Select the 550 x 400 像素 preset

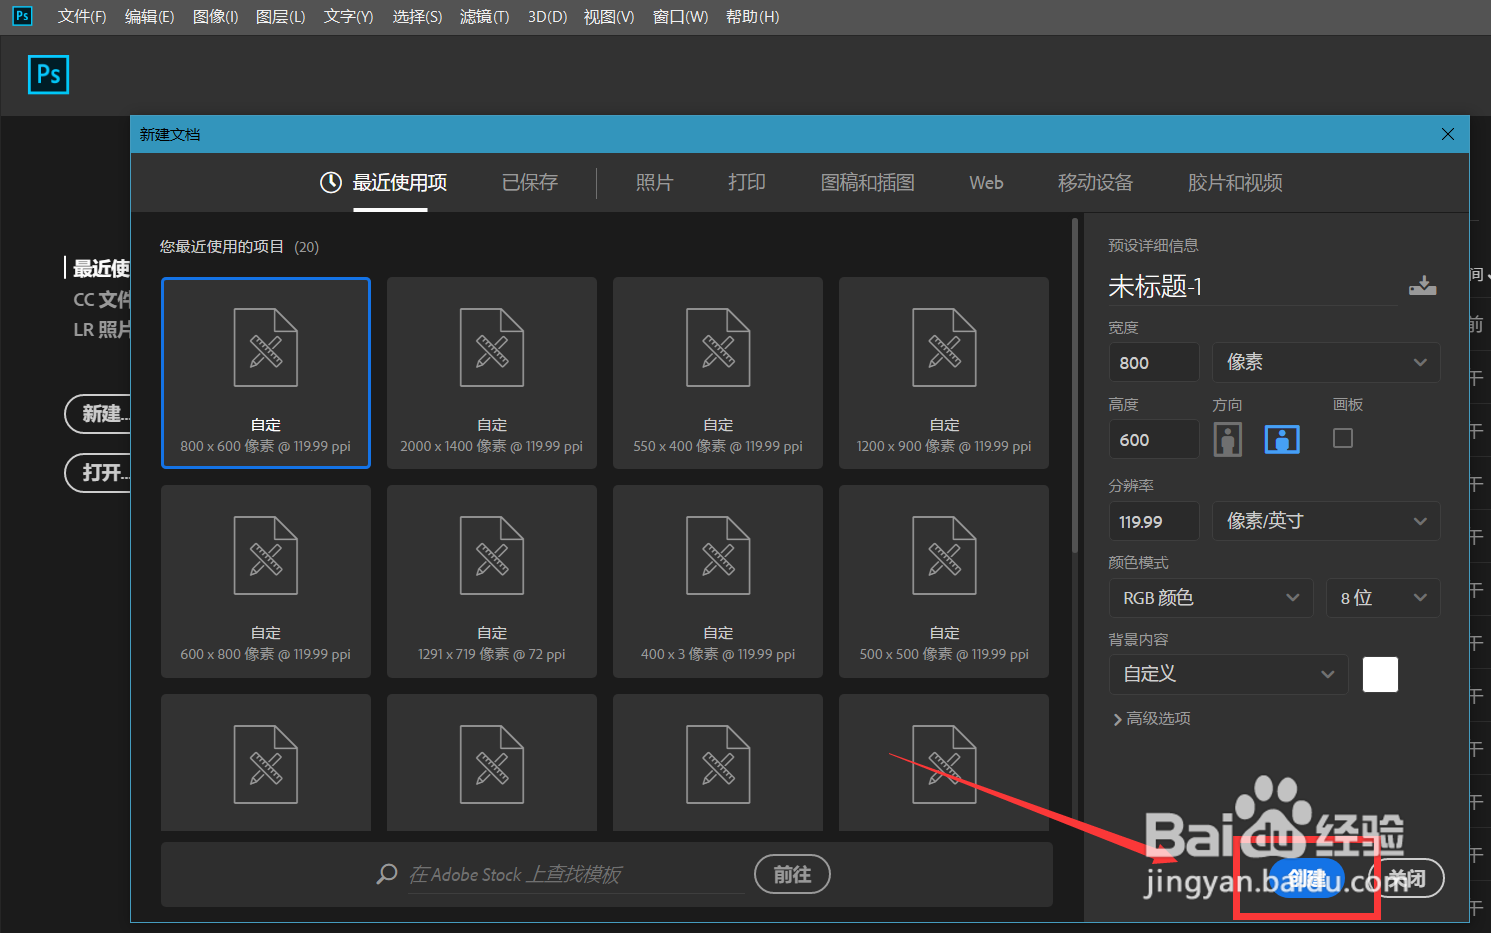point(718,373)
